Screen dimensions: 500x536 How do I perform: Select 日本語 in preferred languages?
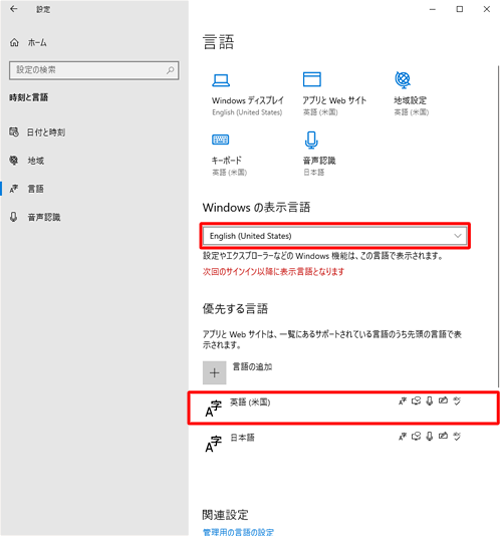(x=343, y=443)
